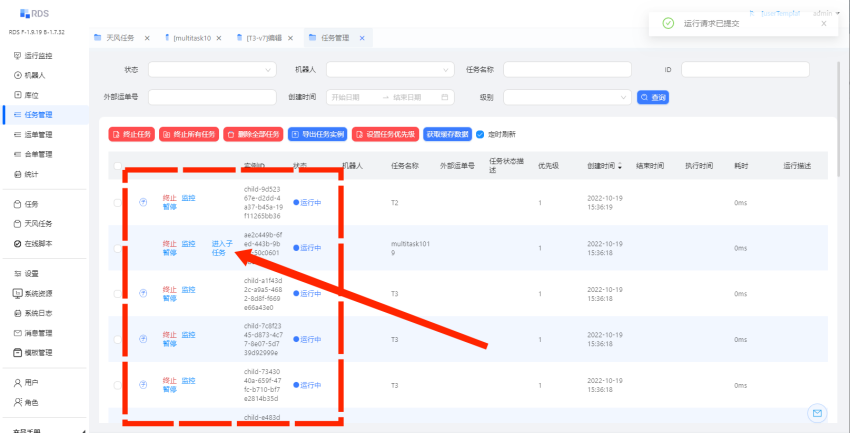Viewport: 850px width, 433px height.
Task: Click the child icon in the T2 row
Action: click(142, 203)
